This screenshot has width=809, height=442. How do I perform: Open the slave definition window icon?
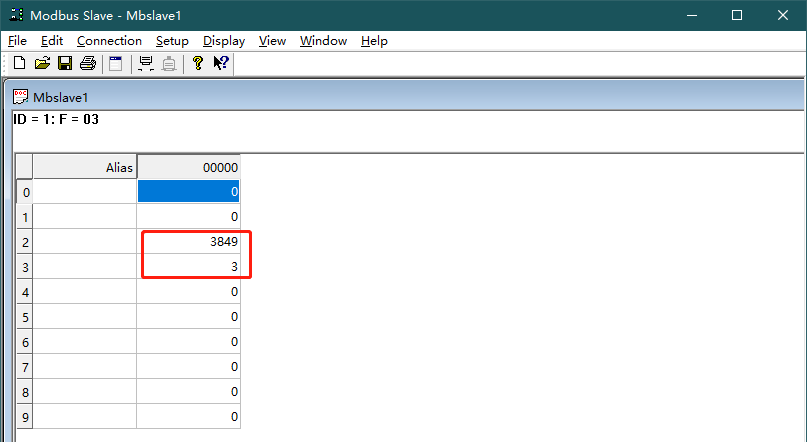[116, 63]
